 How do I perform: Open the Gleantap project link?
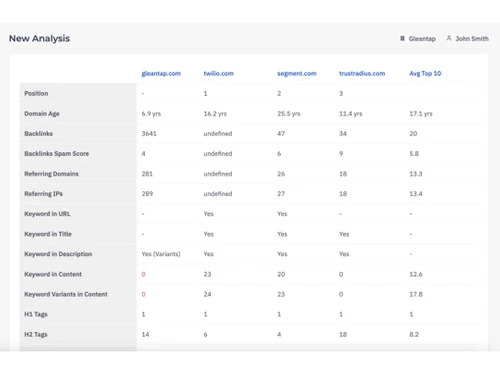(422, 39)
